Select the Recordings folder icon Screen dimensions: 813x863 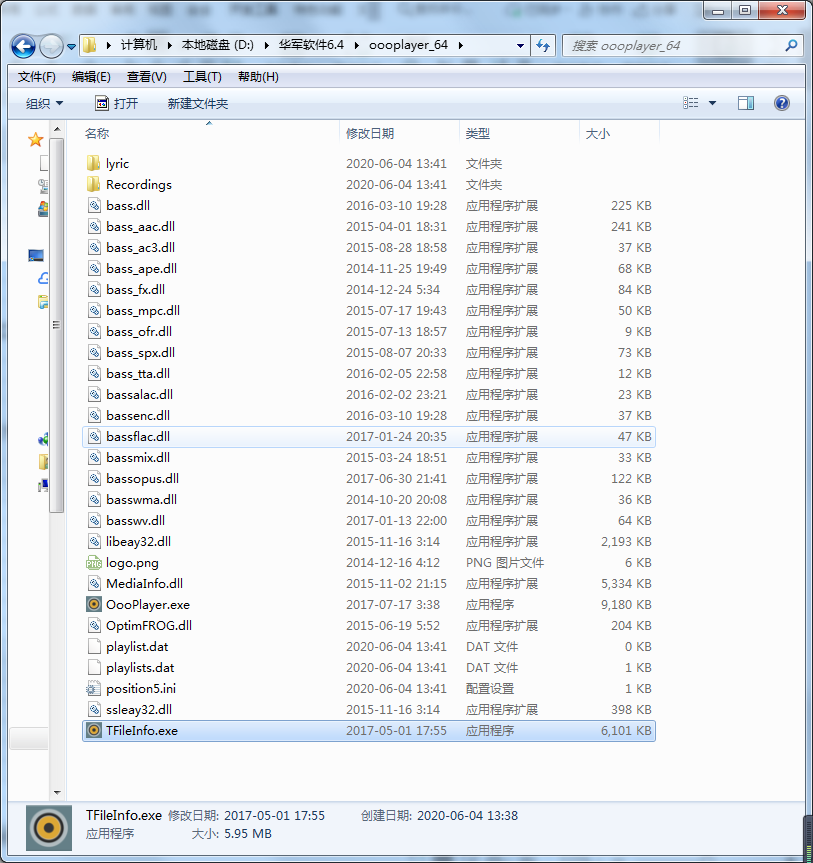pos(94,184)
